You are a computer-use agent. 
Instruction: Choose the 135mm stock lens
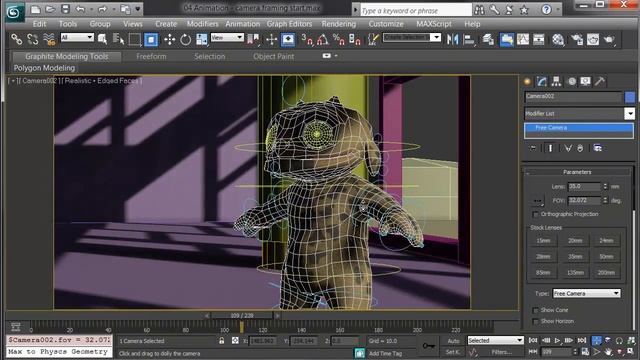tap(575, 273)
